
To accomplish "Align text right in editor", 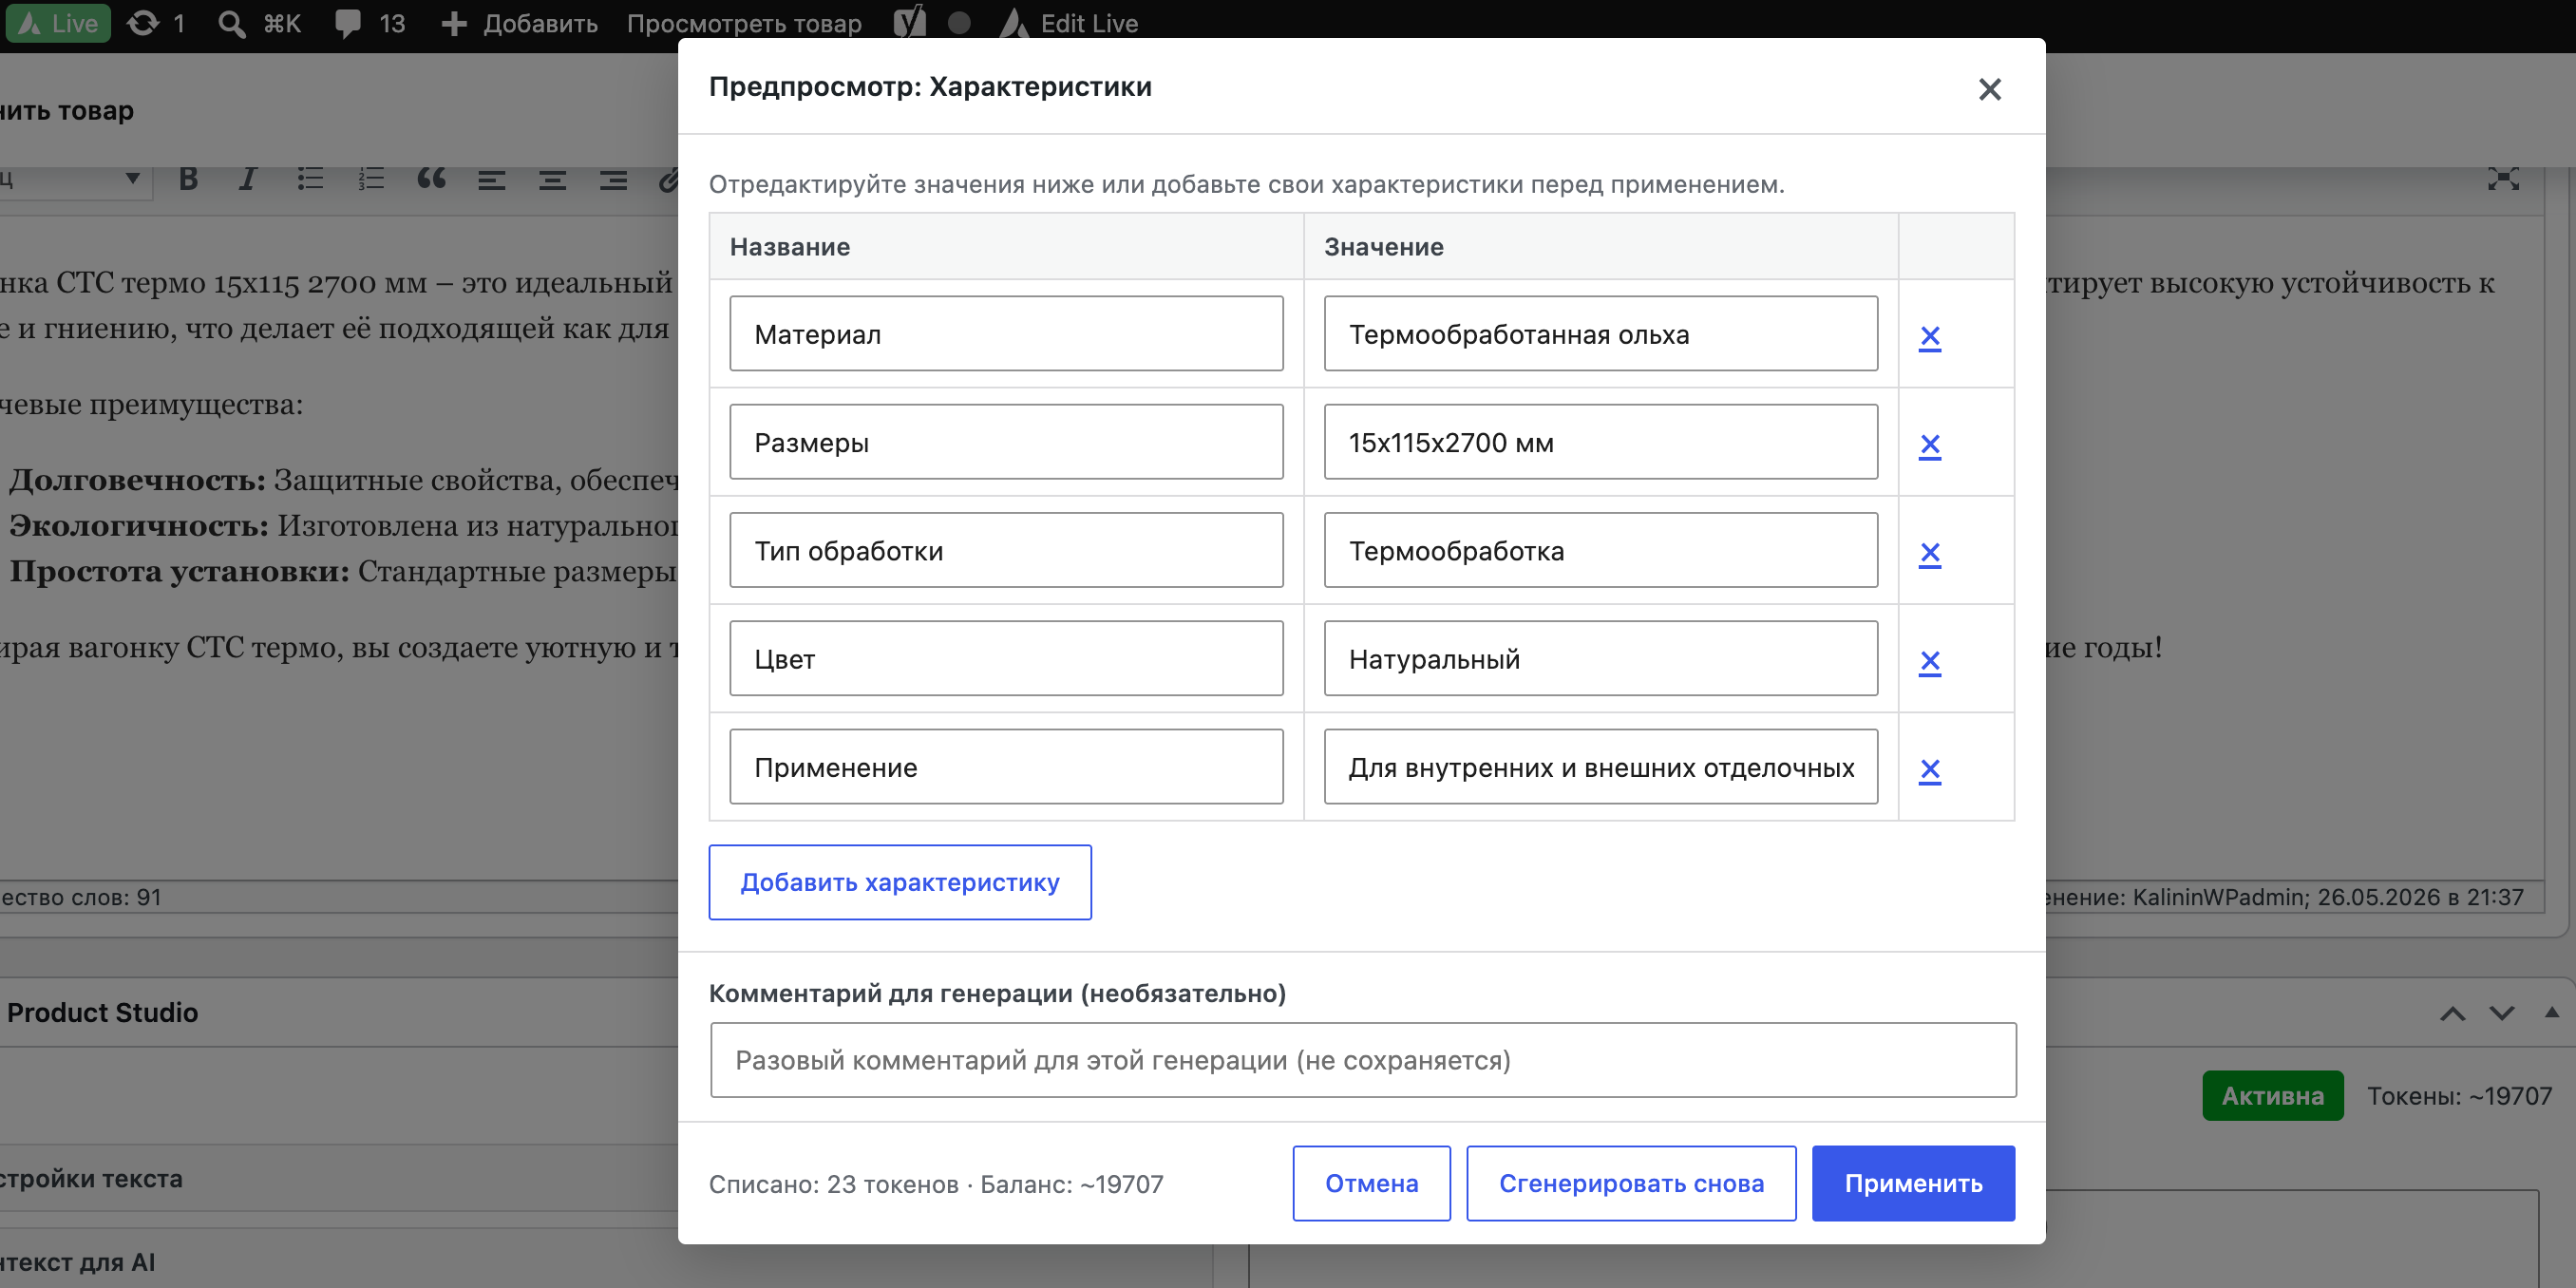I will coord(613,180).
